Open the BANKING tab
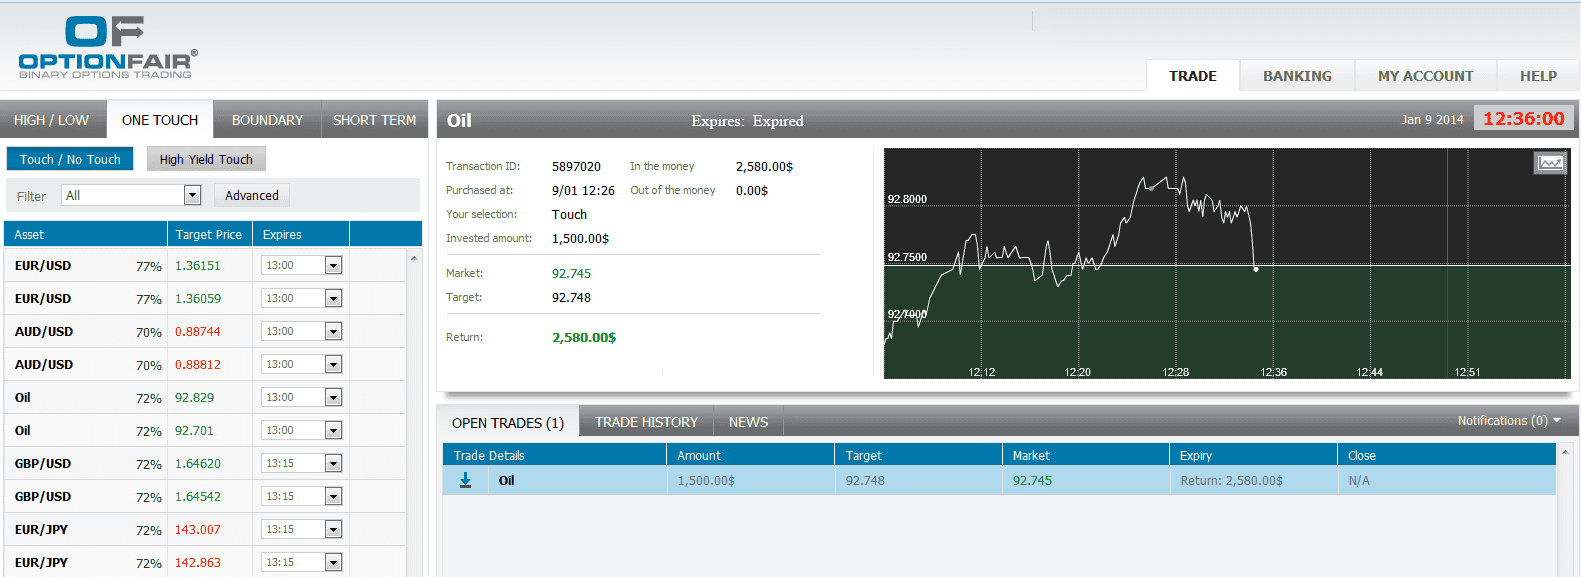1581x577 pixels. coord(1297,76)
